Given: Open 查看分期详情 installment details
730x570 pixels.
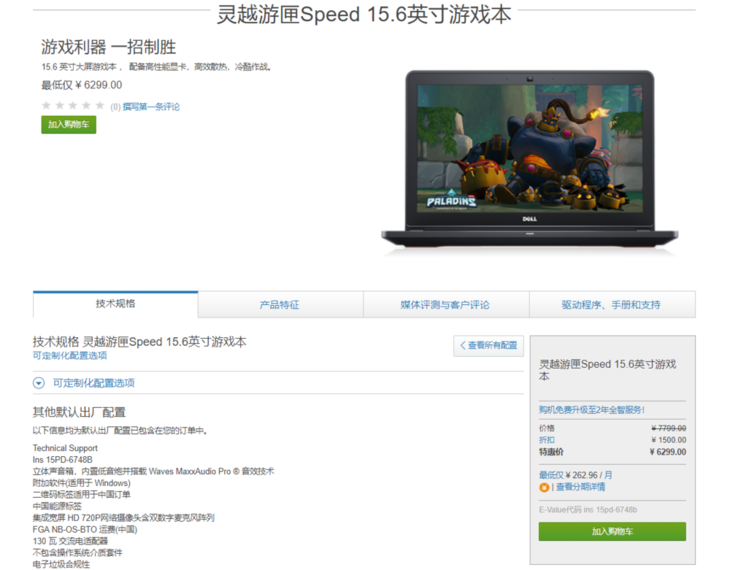Looking at the screenshot, I should pos(581,487).
